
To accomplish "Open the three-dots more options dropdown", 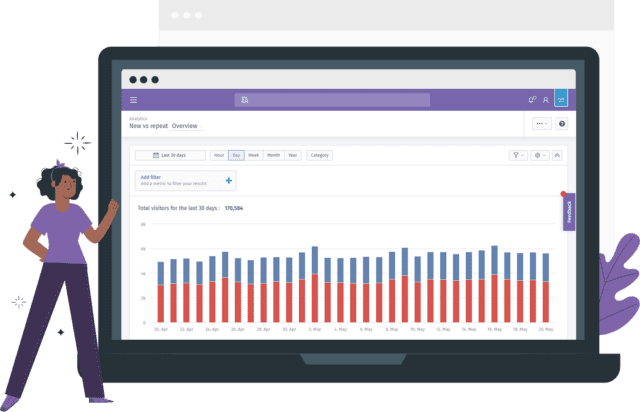I will (x=541, y=124).
